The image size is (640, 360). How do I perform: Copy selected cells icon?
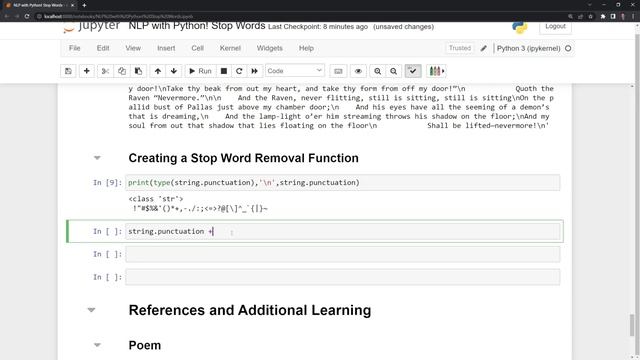point(122,71)
